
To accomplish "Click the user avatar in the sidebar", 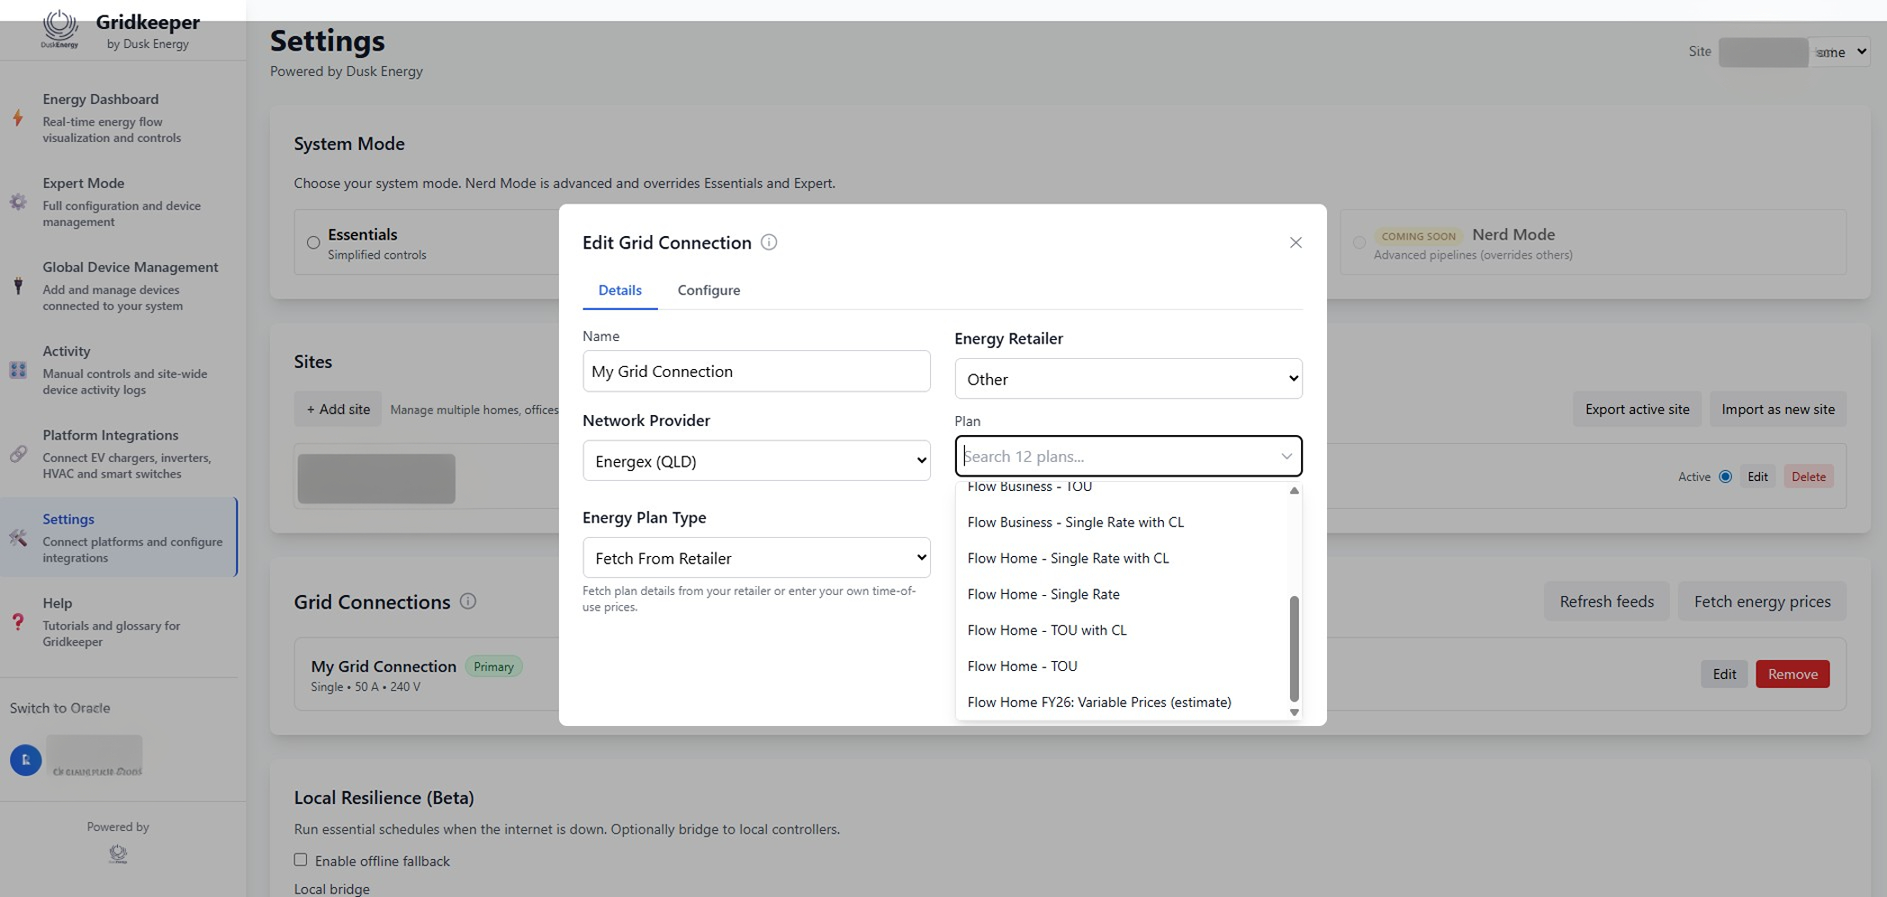I will [x=26, y=760].
